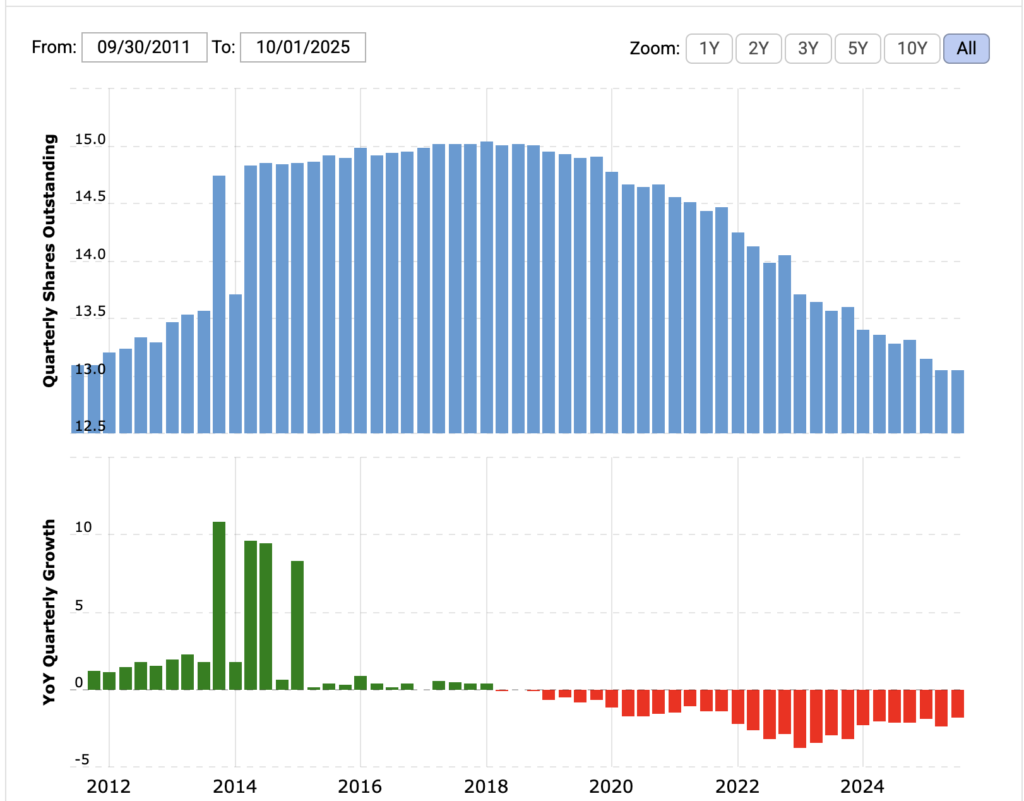Focus the From date field
Image resolution: width=1024 pixels, height=801 pixels.
(144, 47)
